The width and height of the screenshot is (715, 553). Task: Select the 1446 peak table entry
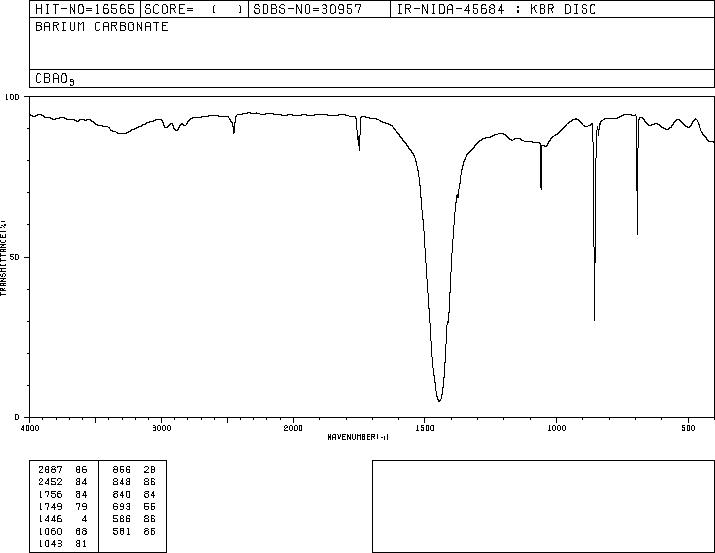click(x=63, y=519)
